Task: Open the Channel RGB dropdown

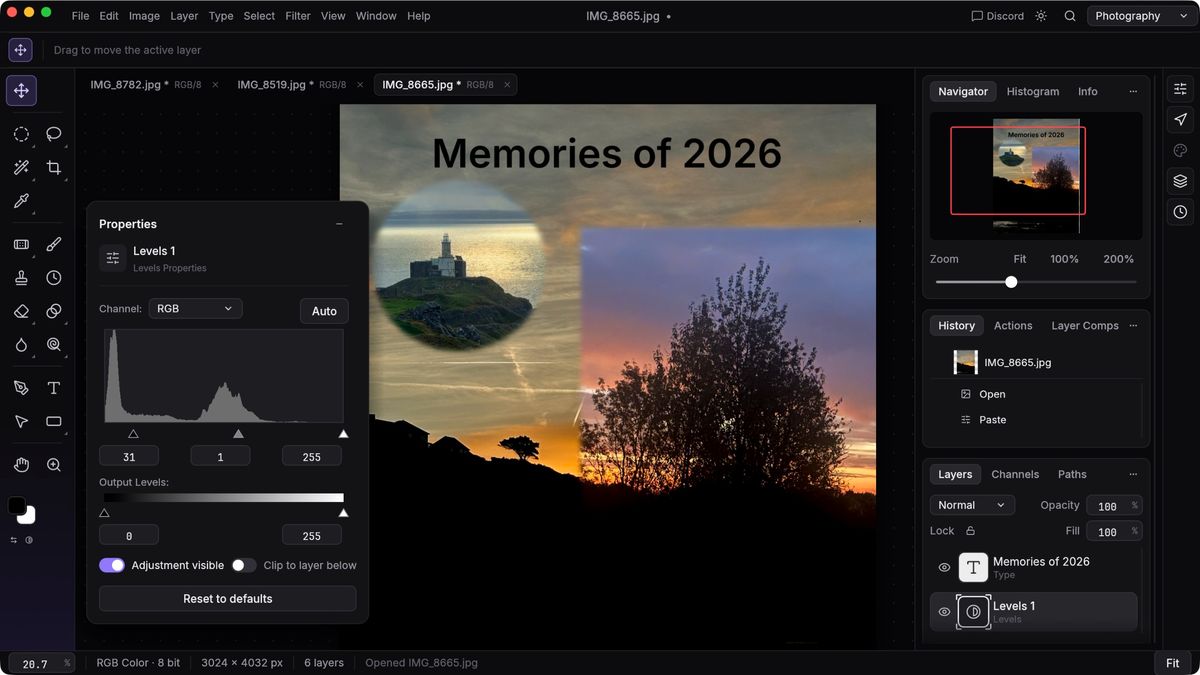Action: click(x=195, y=309)
